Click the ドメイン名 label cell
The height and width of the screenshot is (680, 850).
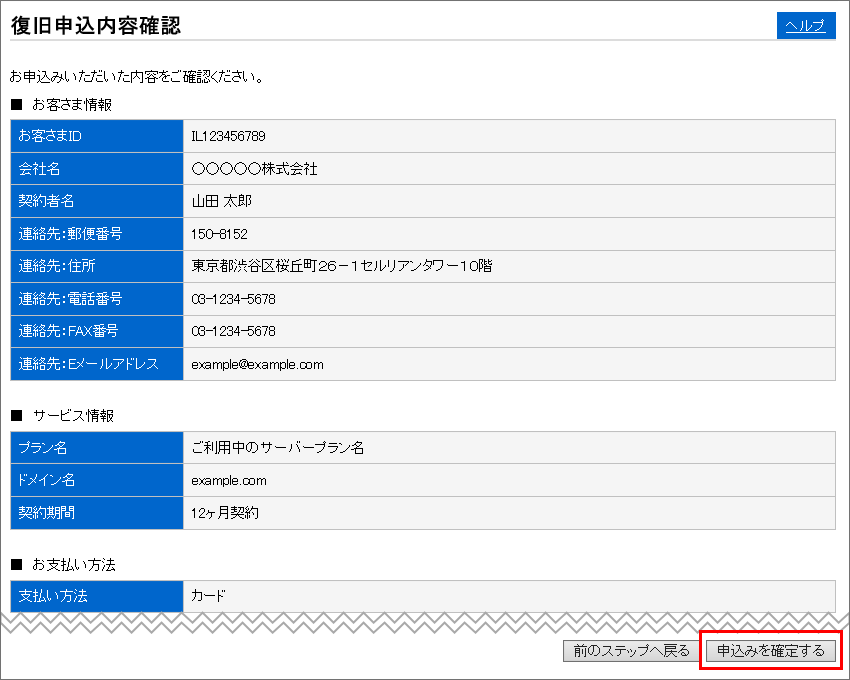[97, 480]
